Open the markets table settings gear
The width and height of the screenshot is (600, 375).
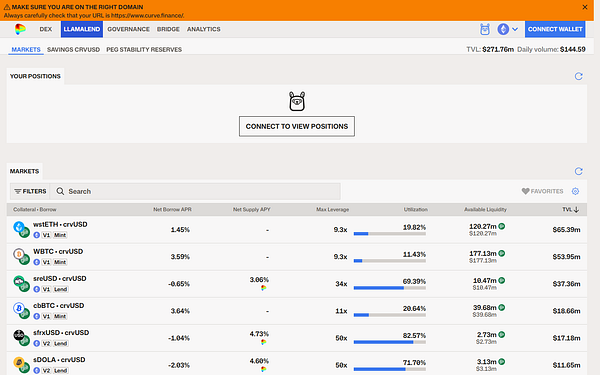pyautogui.click(x=575, y=191)
